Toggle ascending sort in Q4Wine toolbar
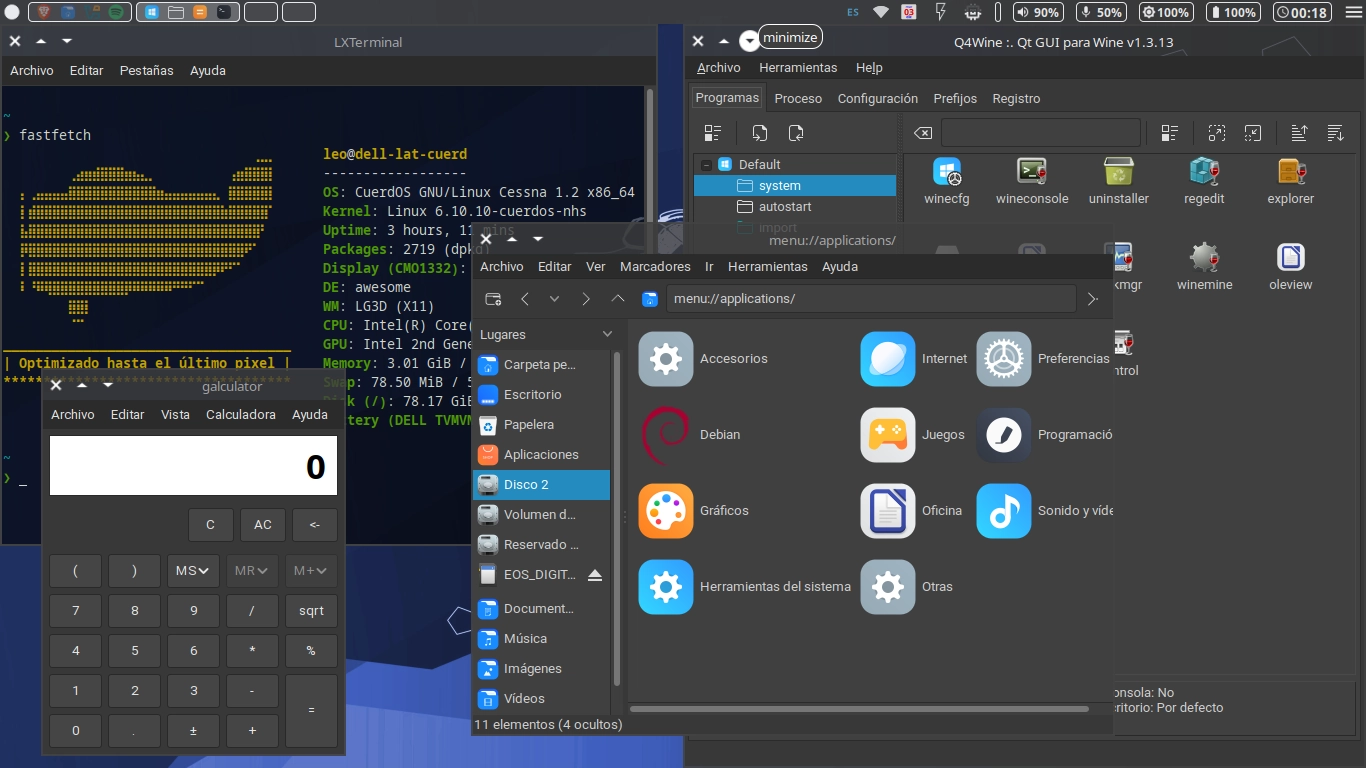 pos(1298,132)
